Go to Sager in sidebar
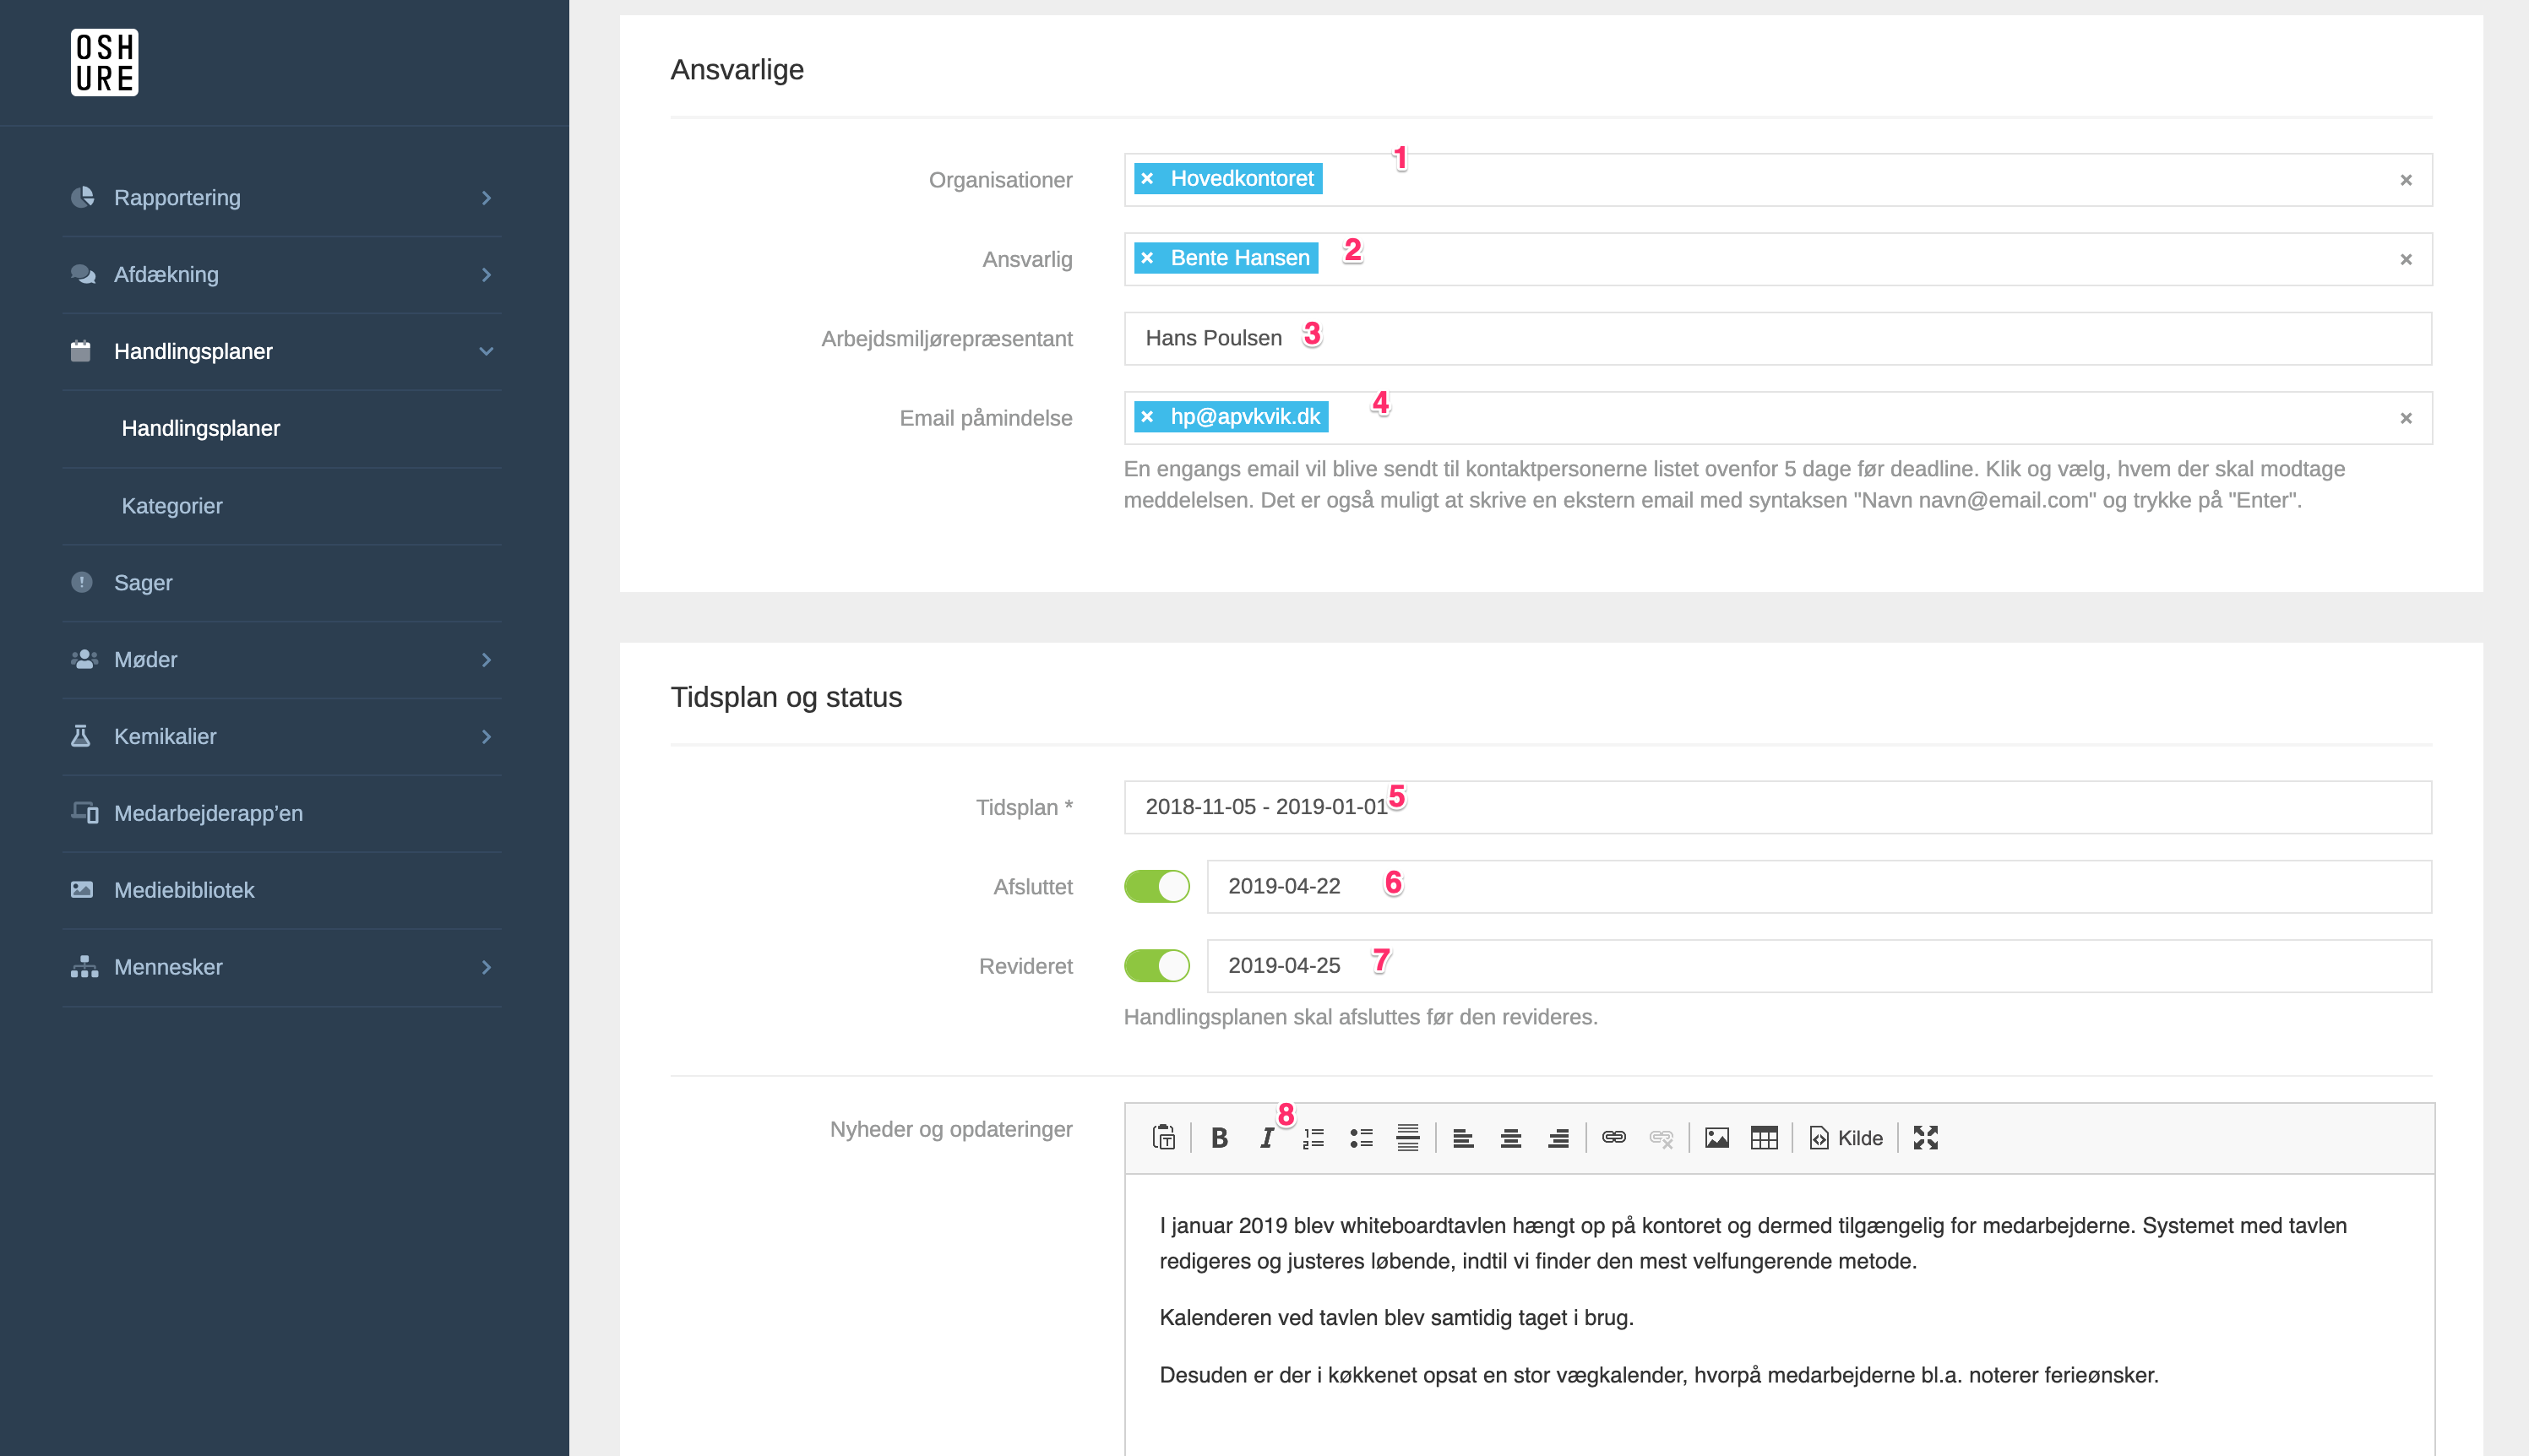Viewport: 2529px width, 1456px height. click(143, 583)
